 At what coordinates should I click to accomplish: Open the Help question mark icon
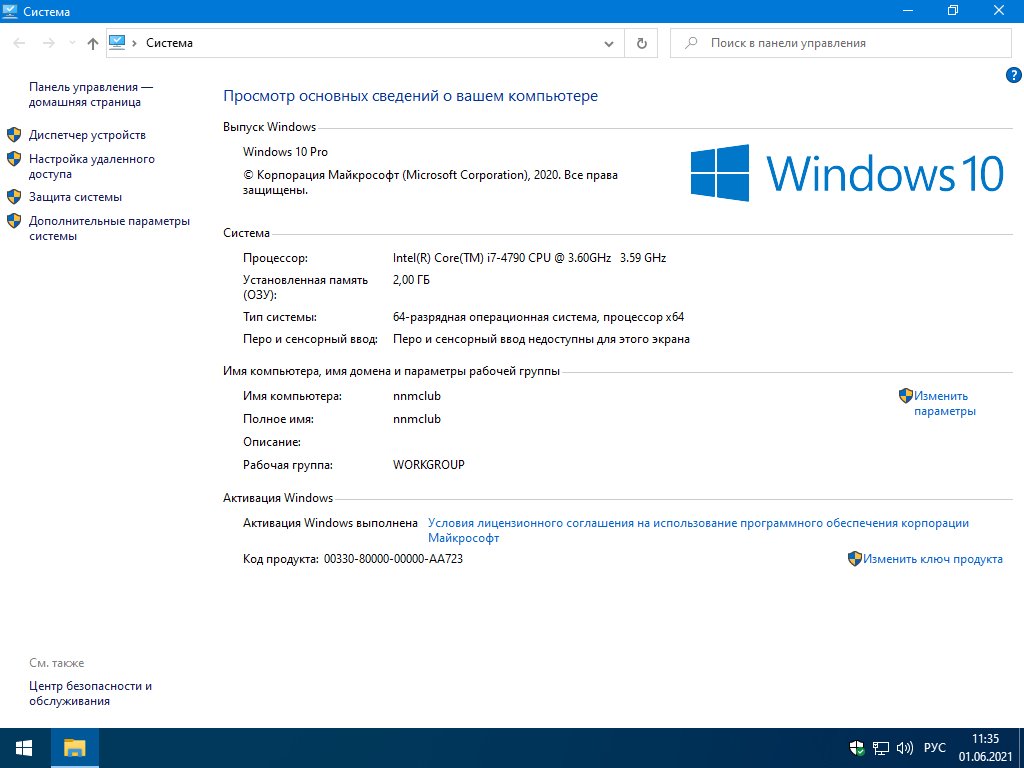(x=1012, y=76)
